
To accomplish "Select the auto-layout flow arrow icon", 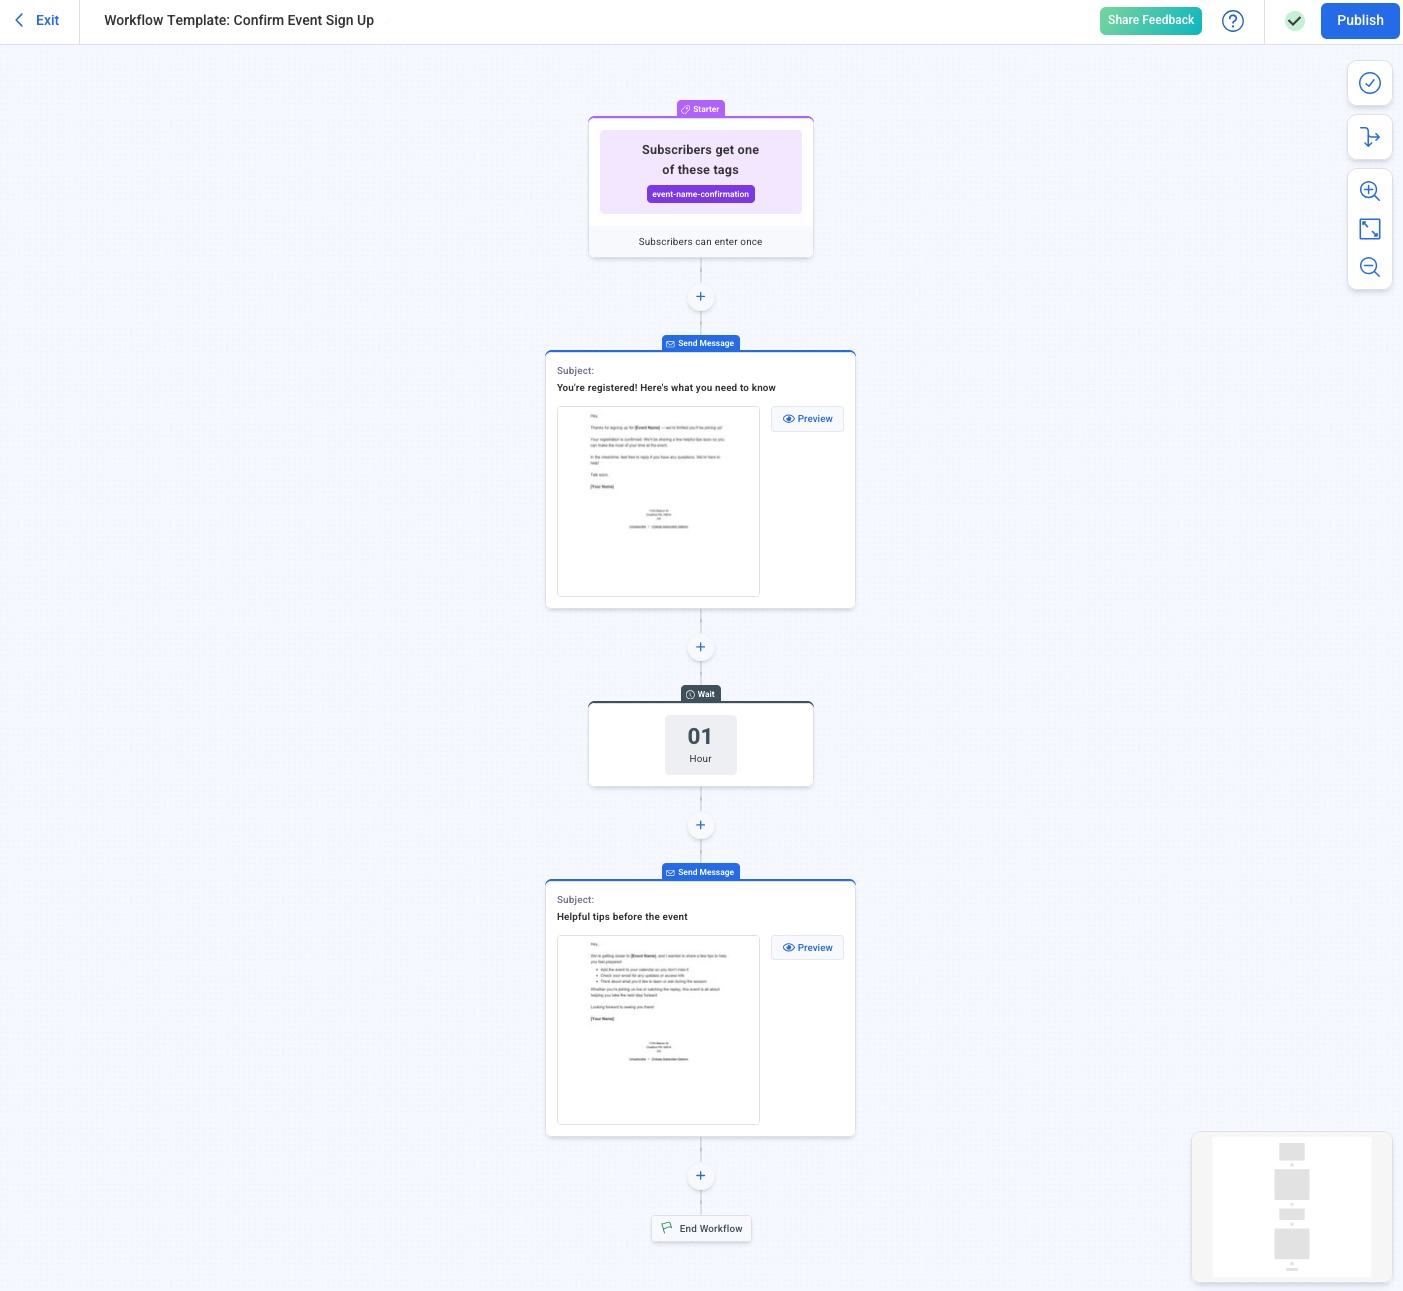I will (x=1369, y=137).
